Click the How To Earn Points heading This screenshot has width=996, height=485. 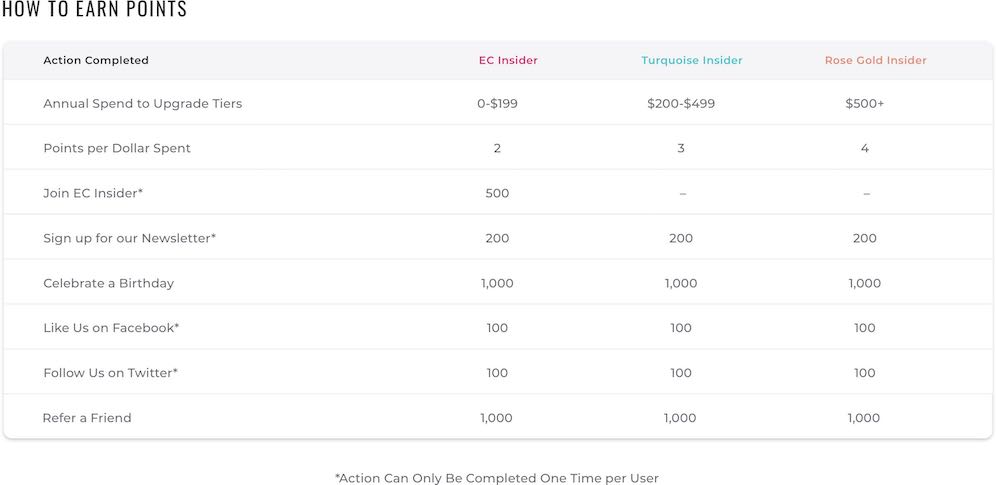(x=95, y=9)
